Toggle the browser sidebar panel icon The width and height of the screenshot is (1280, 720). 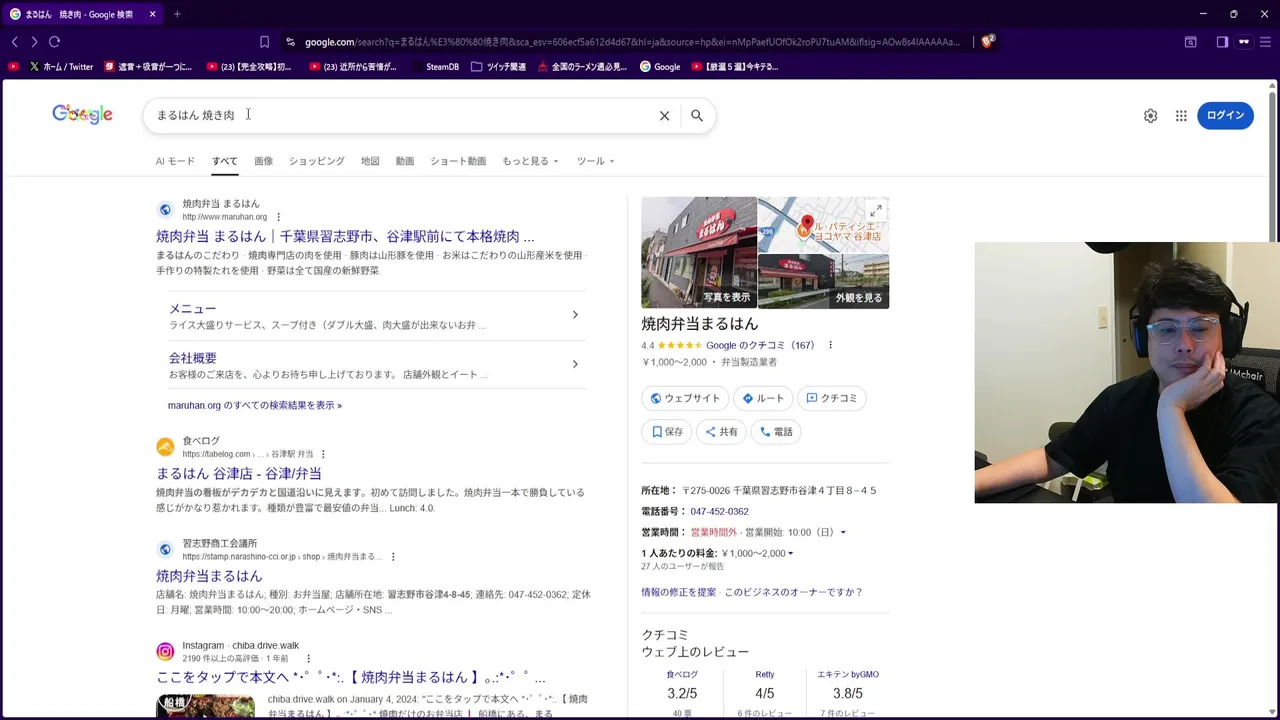coord(1222,42)
